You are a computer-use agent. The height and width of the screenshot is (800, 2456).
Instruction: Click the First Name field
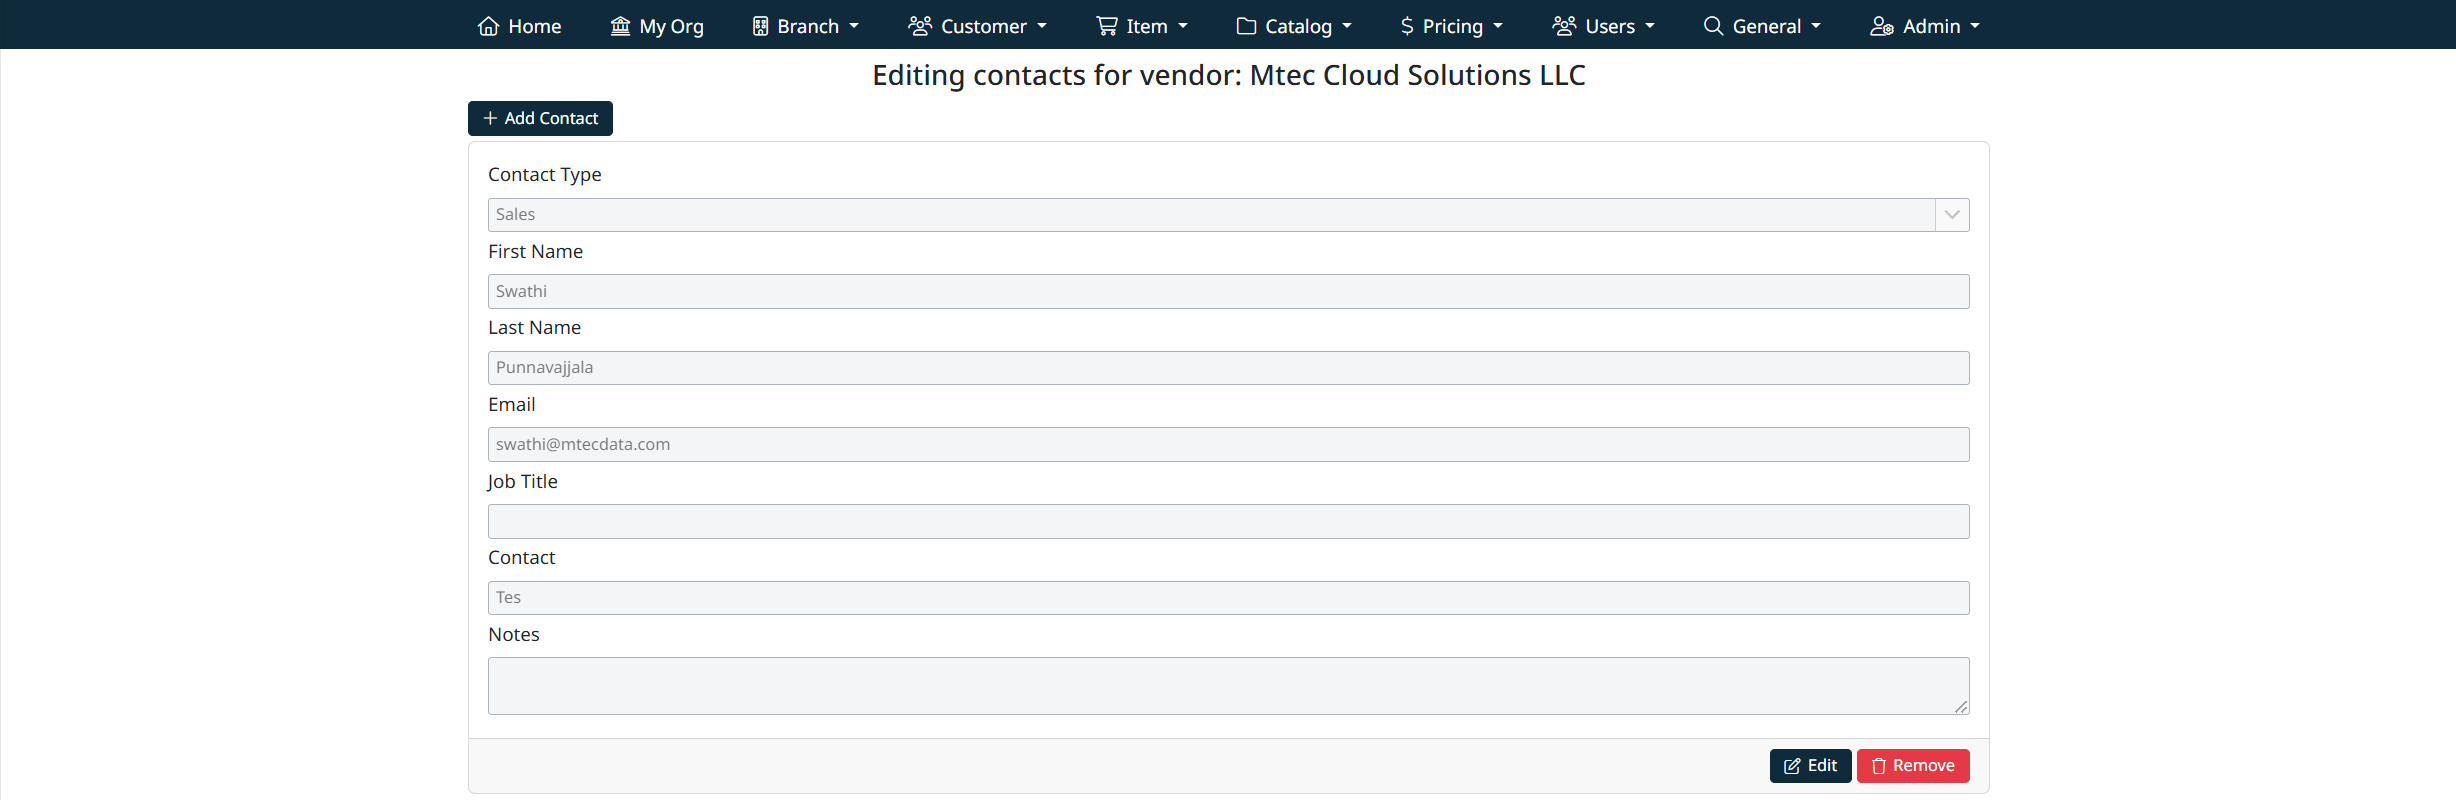coord(1228,292)
